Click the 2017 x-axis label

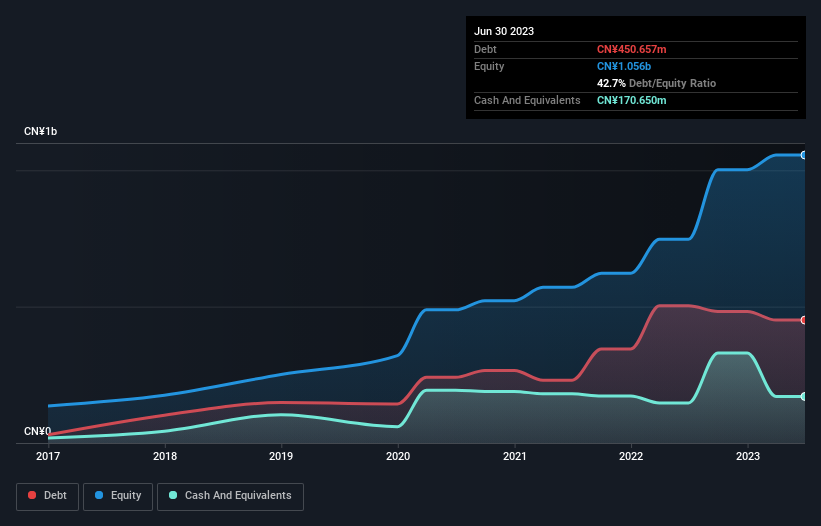48,456
